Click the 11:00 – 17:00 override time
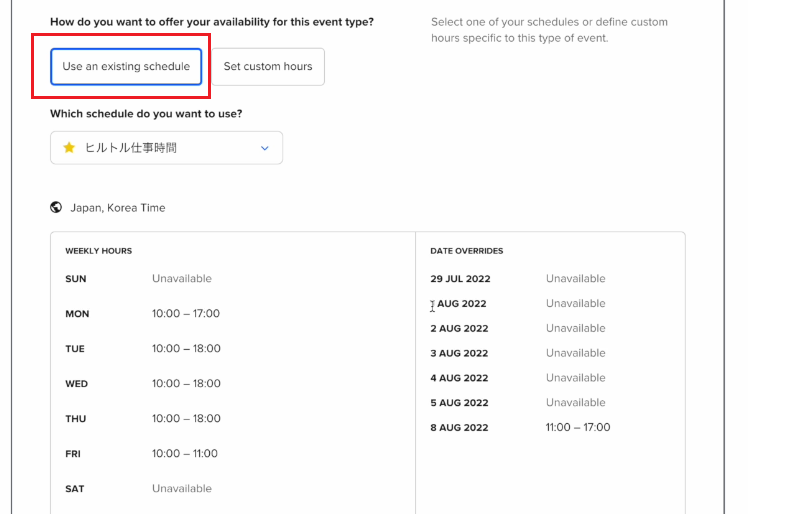Viewport: 811px width, 514px height. click(x=578, y=428)
